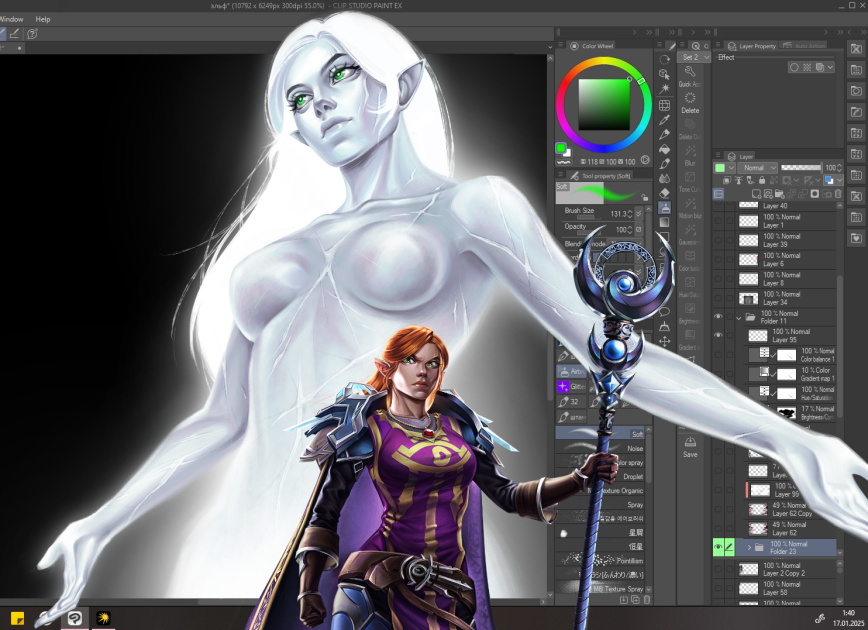Click Set as reference layer lighthouse icon
Viewport: 868px width, 630px height.
click(738, 180)
